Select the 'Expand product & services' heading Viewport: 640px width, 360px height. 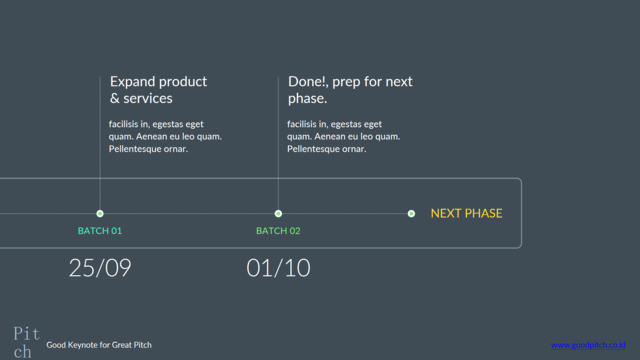click(158, 90)
